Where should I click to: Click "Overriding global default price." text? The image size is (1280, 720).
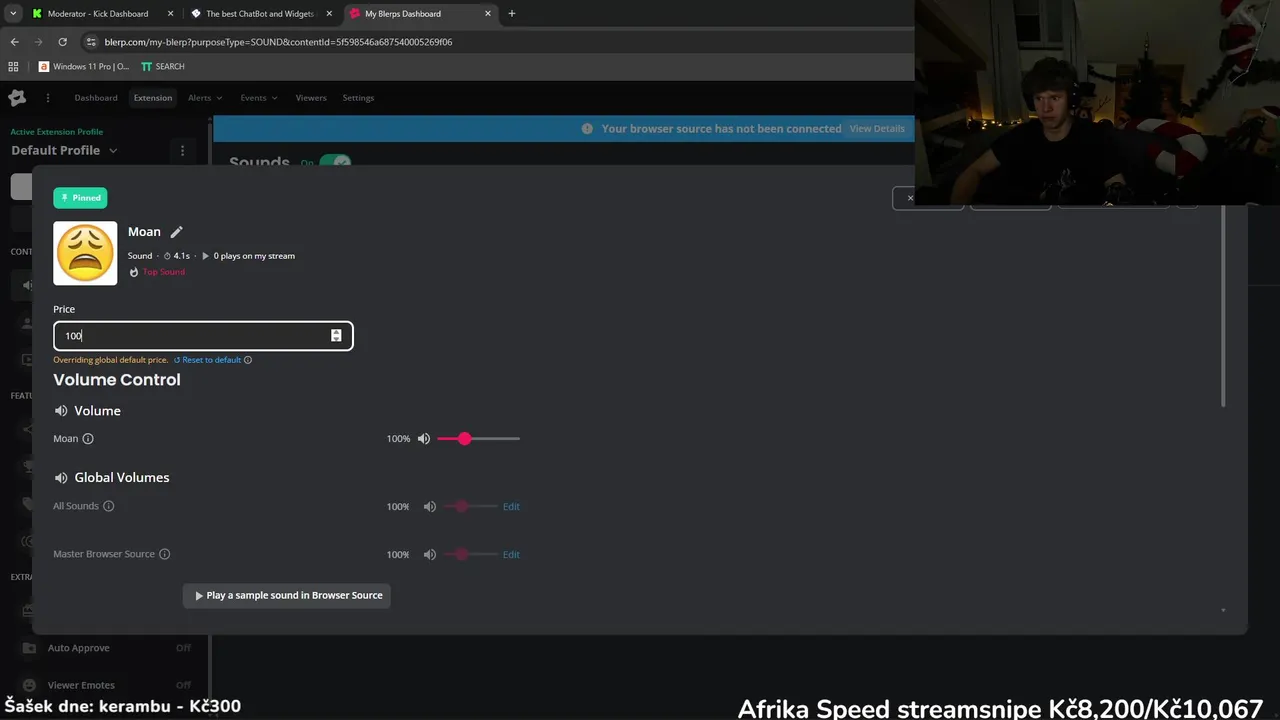(x=110, y=360)
